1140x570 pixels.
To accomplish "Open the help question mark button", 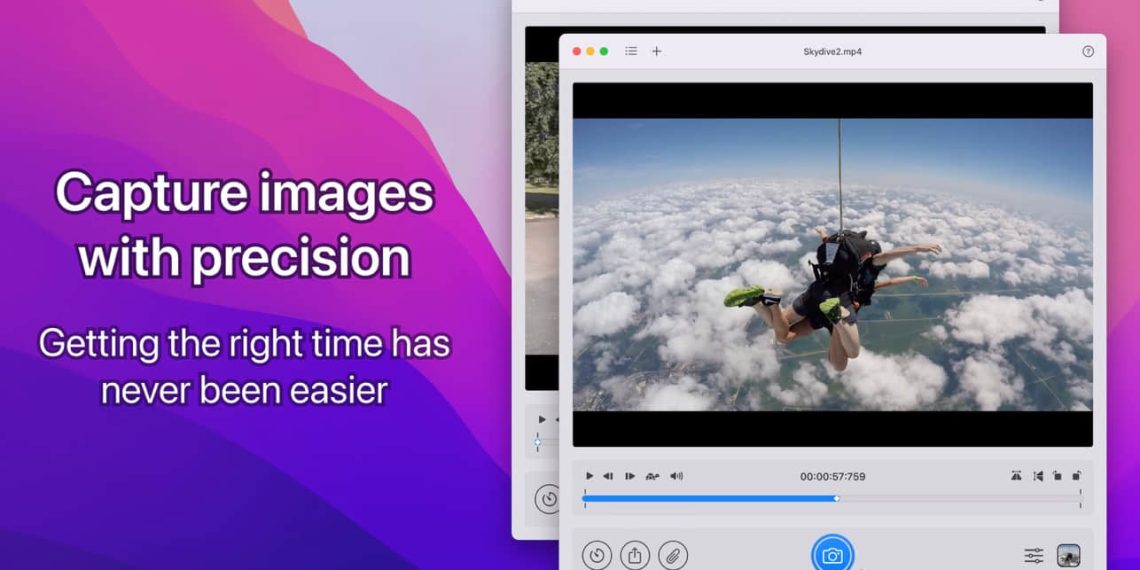I will tap(1088, 51).
